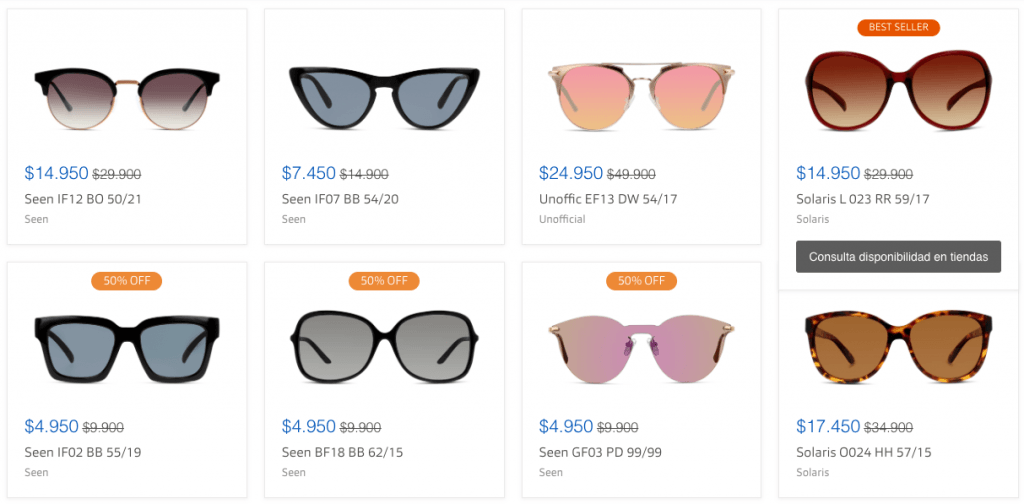The image size is (1024, 504).
Task: View the tortoise Solaris O024 HH sunglasses image
Action: pos(898,348)
